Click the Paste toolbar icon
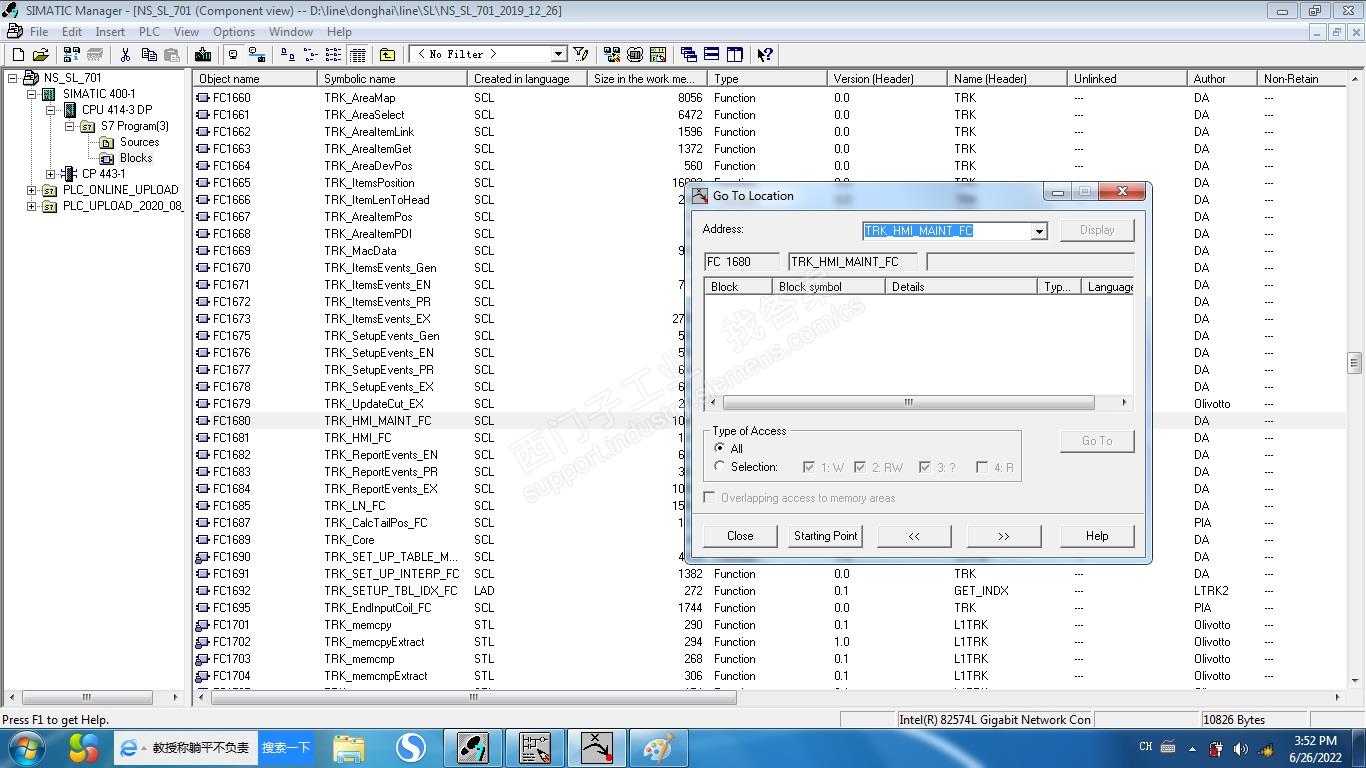The height and width of the screenshot is (768, 1366). tap(172, 55)
